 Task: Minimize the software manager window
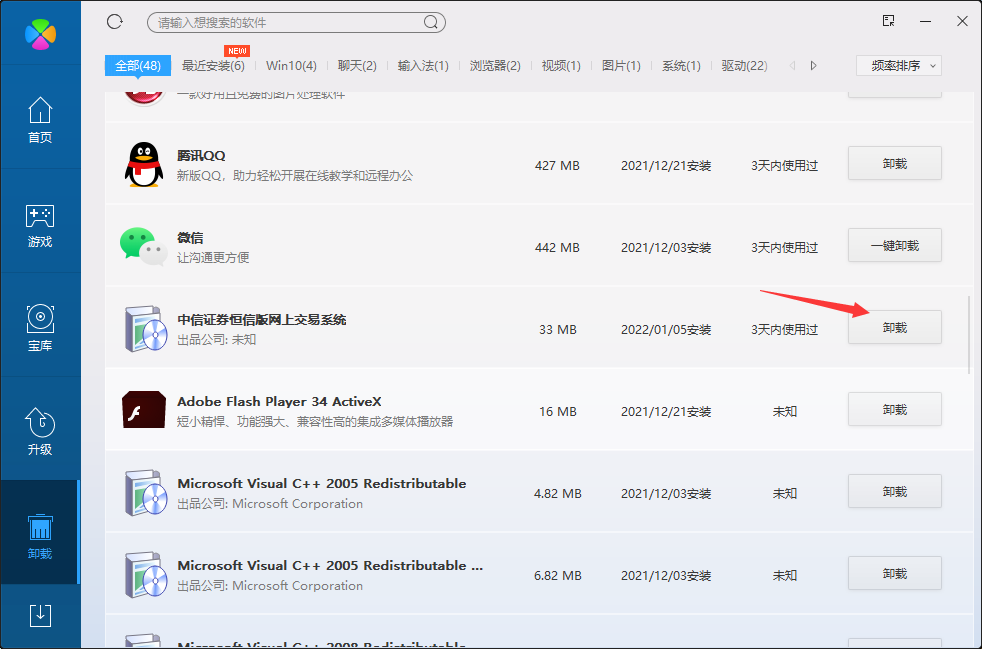click(926, 21)
